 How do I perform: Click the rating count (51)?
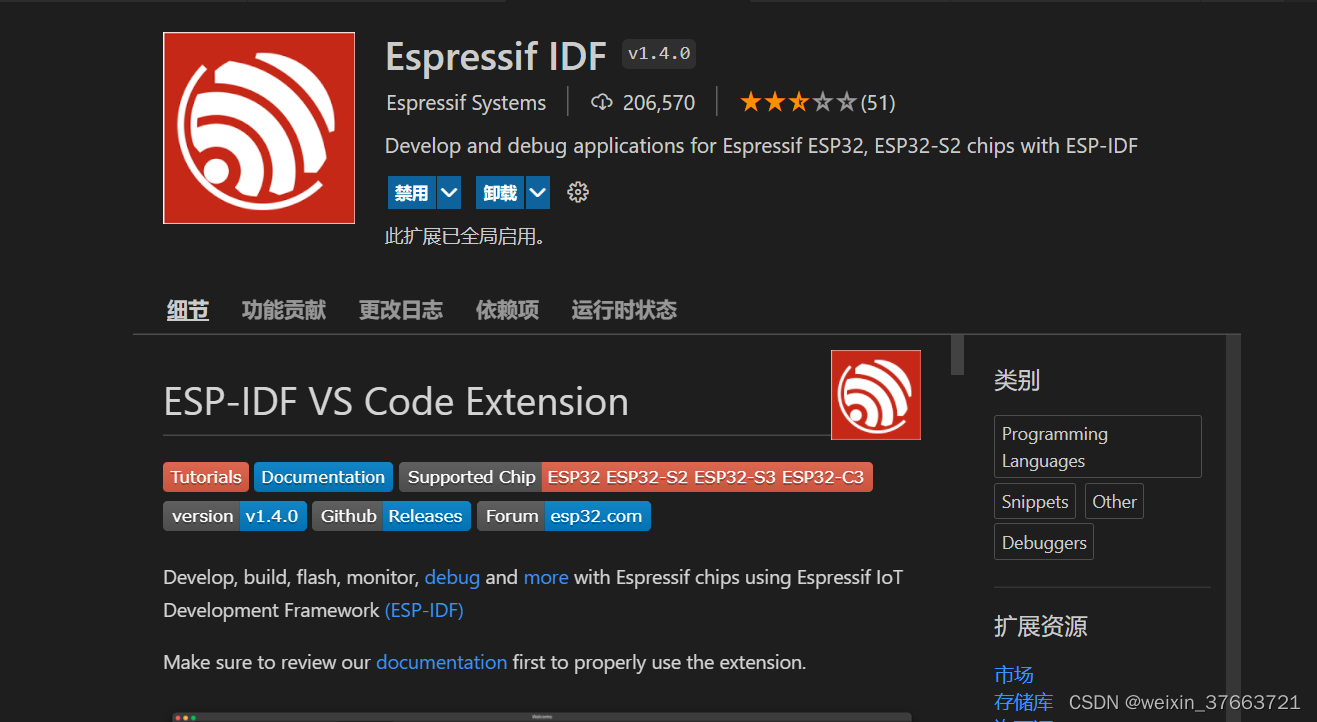878,102
